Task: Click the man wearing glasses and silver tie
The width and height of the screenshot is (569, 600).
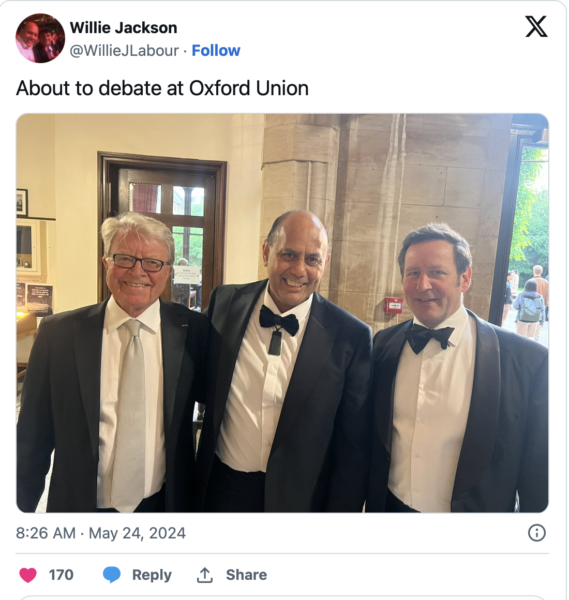Action: pos(111,364)
